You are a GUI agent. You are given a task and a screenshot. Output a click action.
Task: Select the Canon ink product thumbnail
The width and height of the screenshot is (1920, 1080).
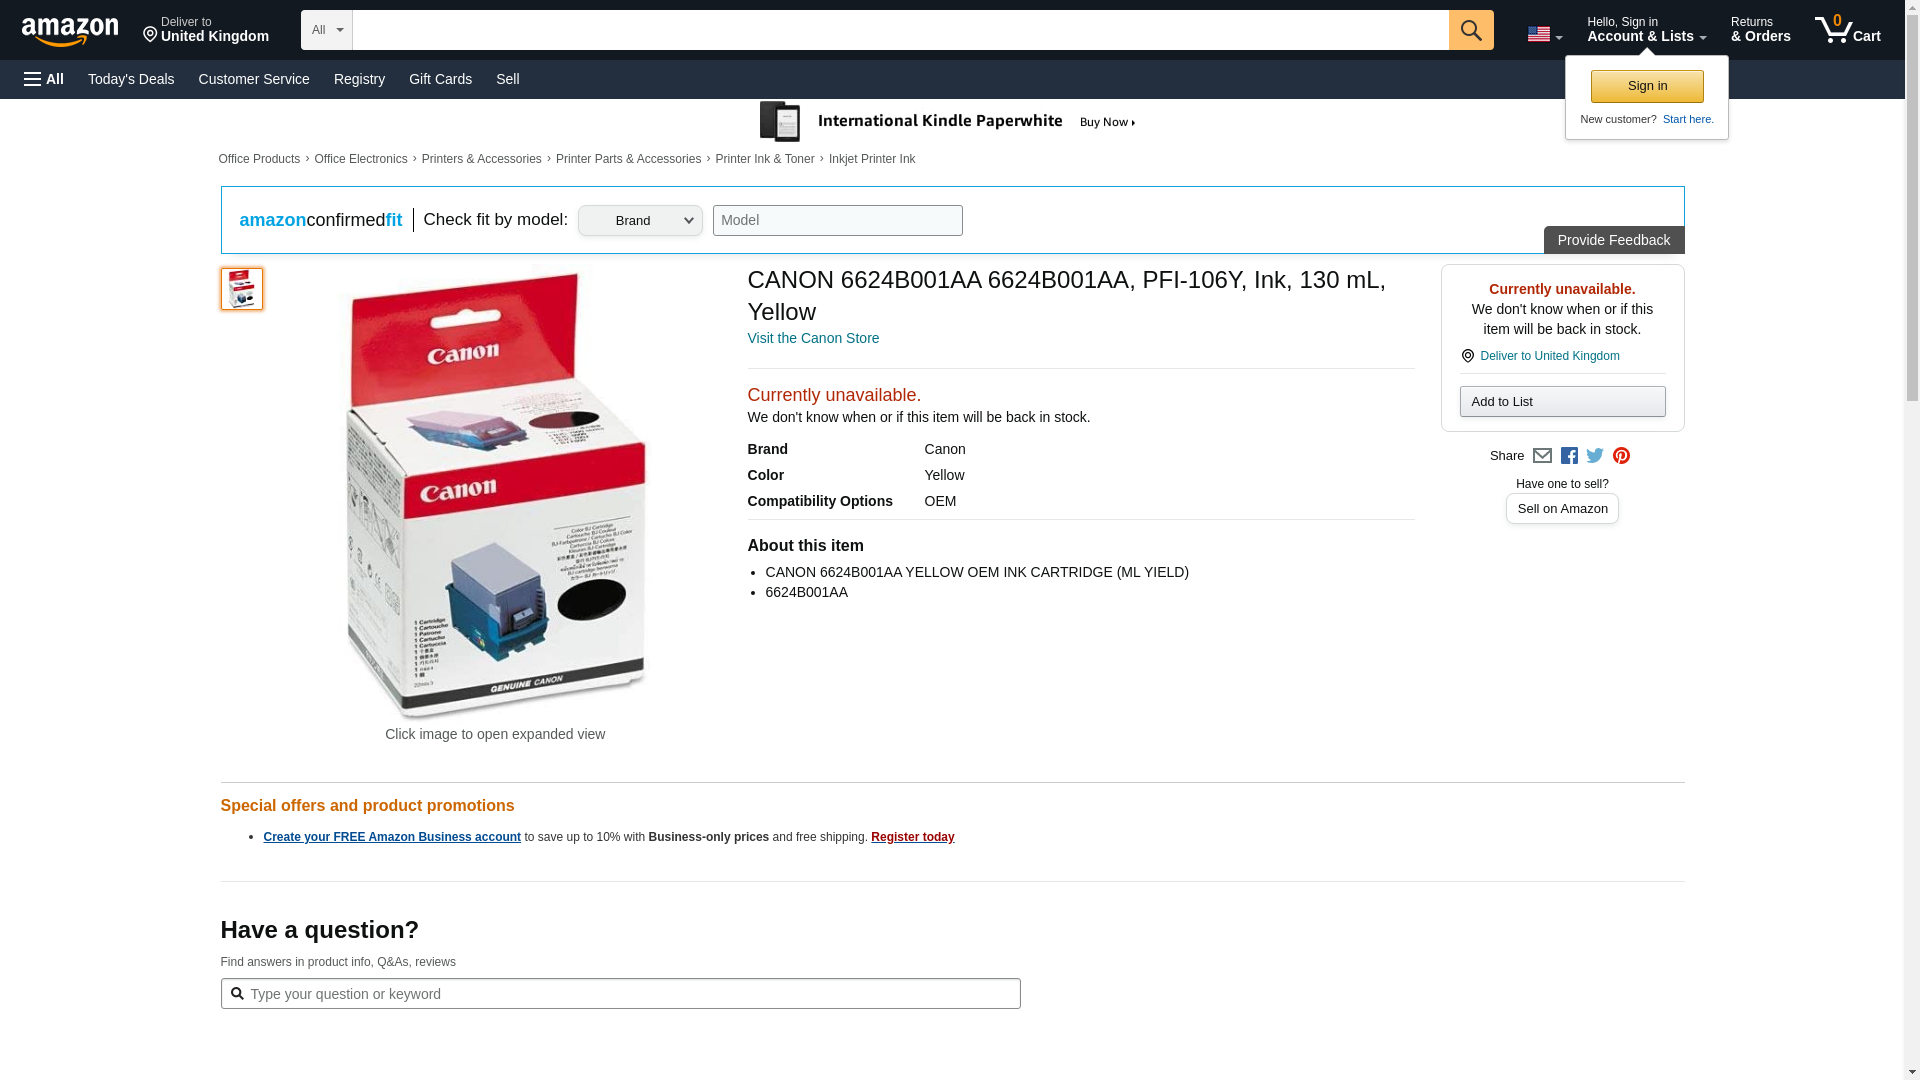(x=242, y=289)
